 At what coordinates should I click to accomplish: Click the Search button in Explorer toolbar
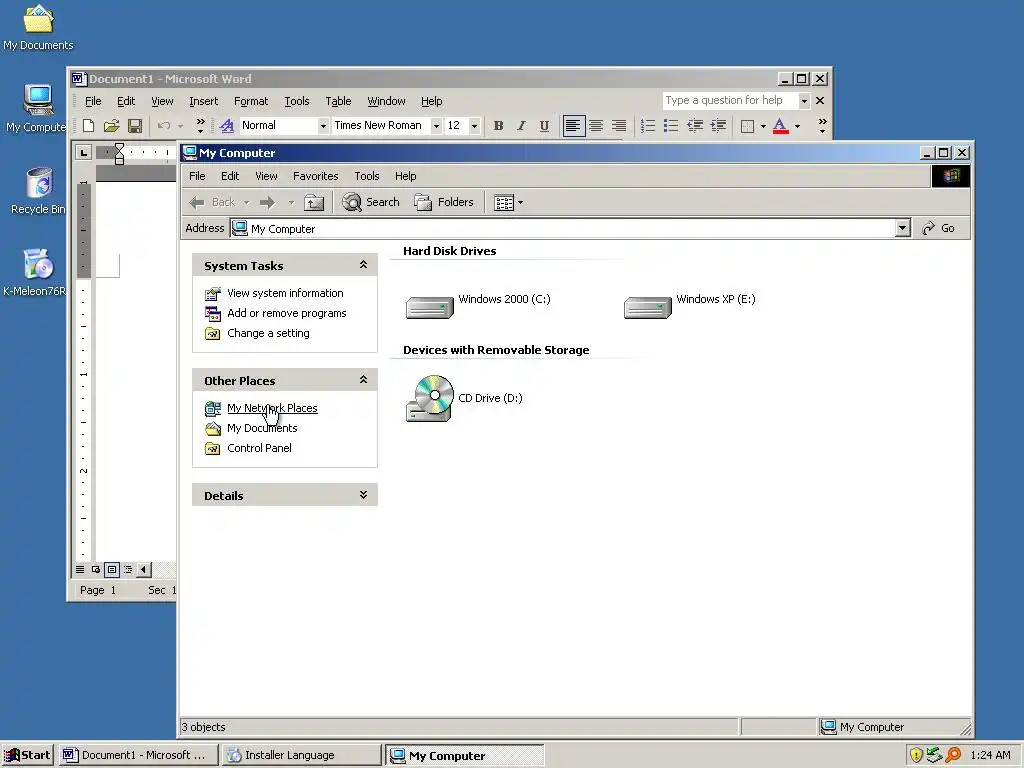point(371,202)
